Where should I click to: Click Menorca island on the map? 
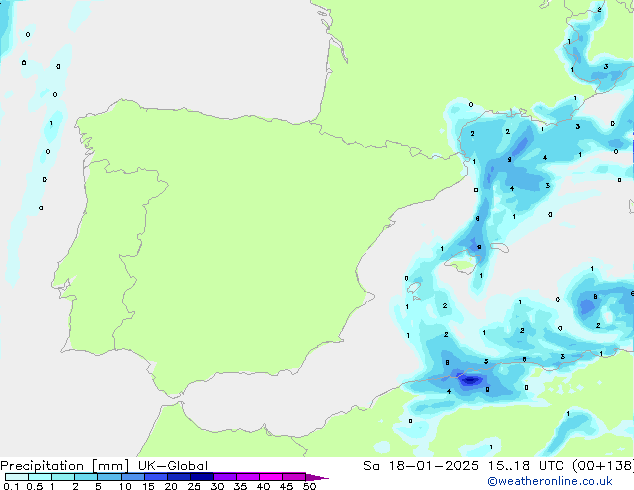(500, 247)
